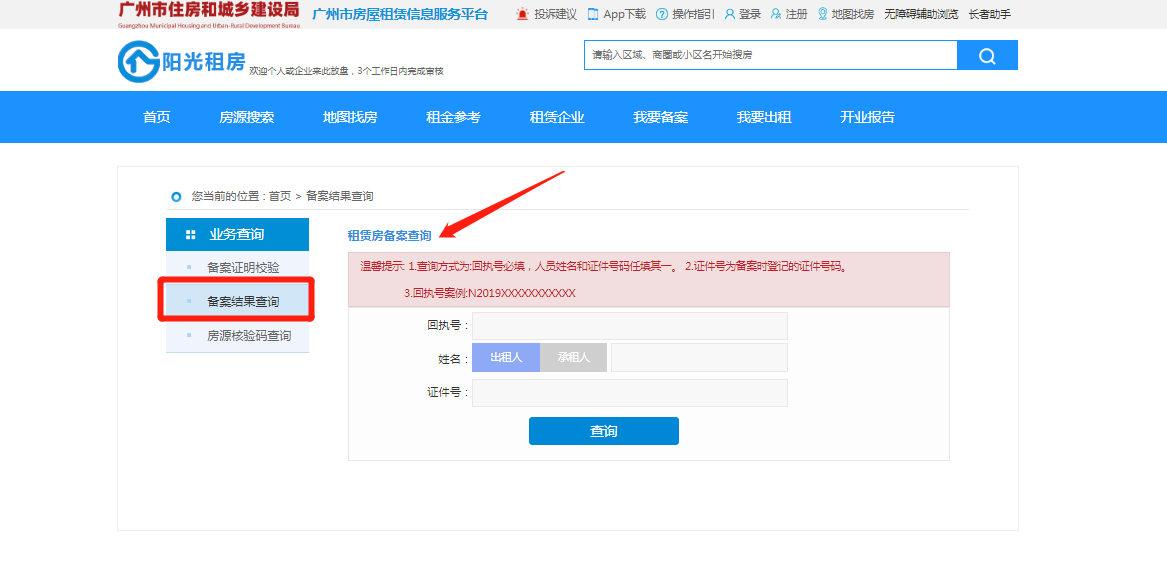Click 无障碍辅助浏览 link
The image size is (1167, 564).
[x=921, y=14]
